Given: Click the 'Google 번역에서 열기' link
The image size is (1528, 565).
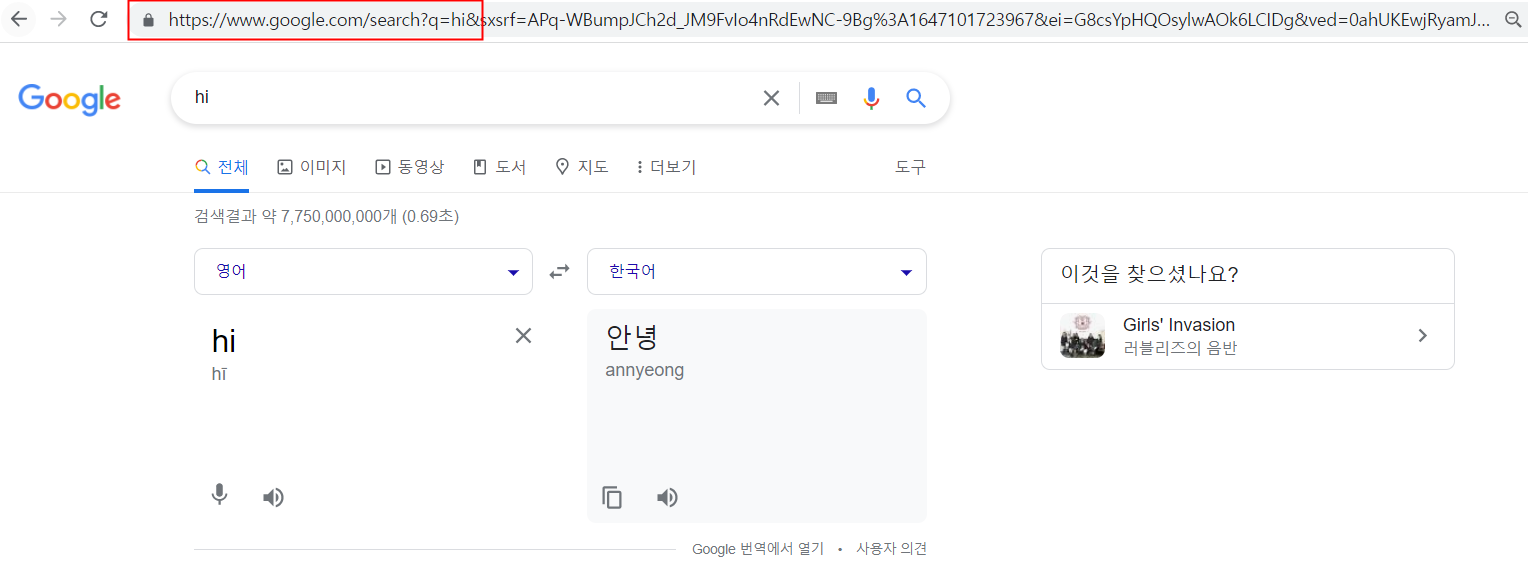Looking at the screenshot, I should 758,549.
